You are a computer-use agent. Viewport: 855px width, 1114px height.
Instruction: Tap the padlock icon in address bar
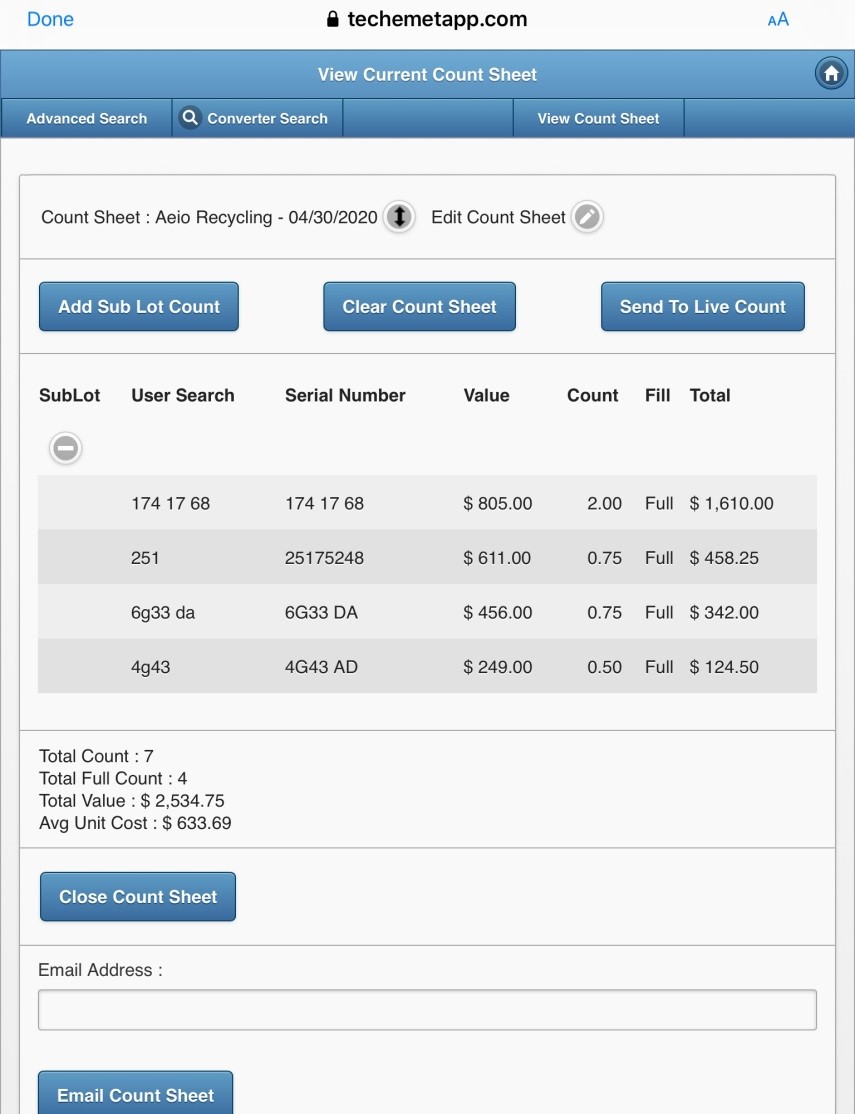333,20
